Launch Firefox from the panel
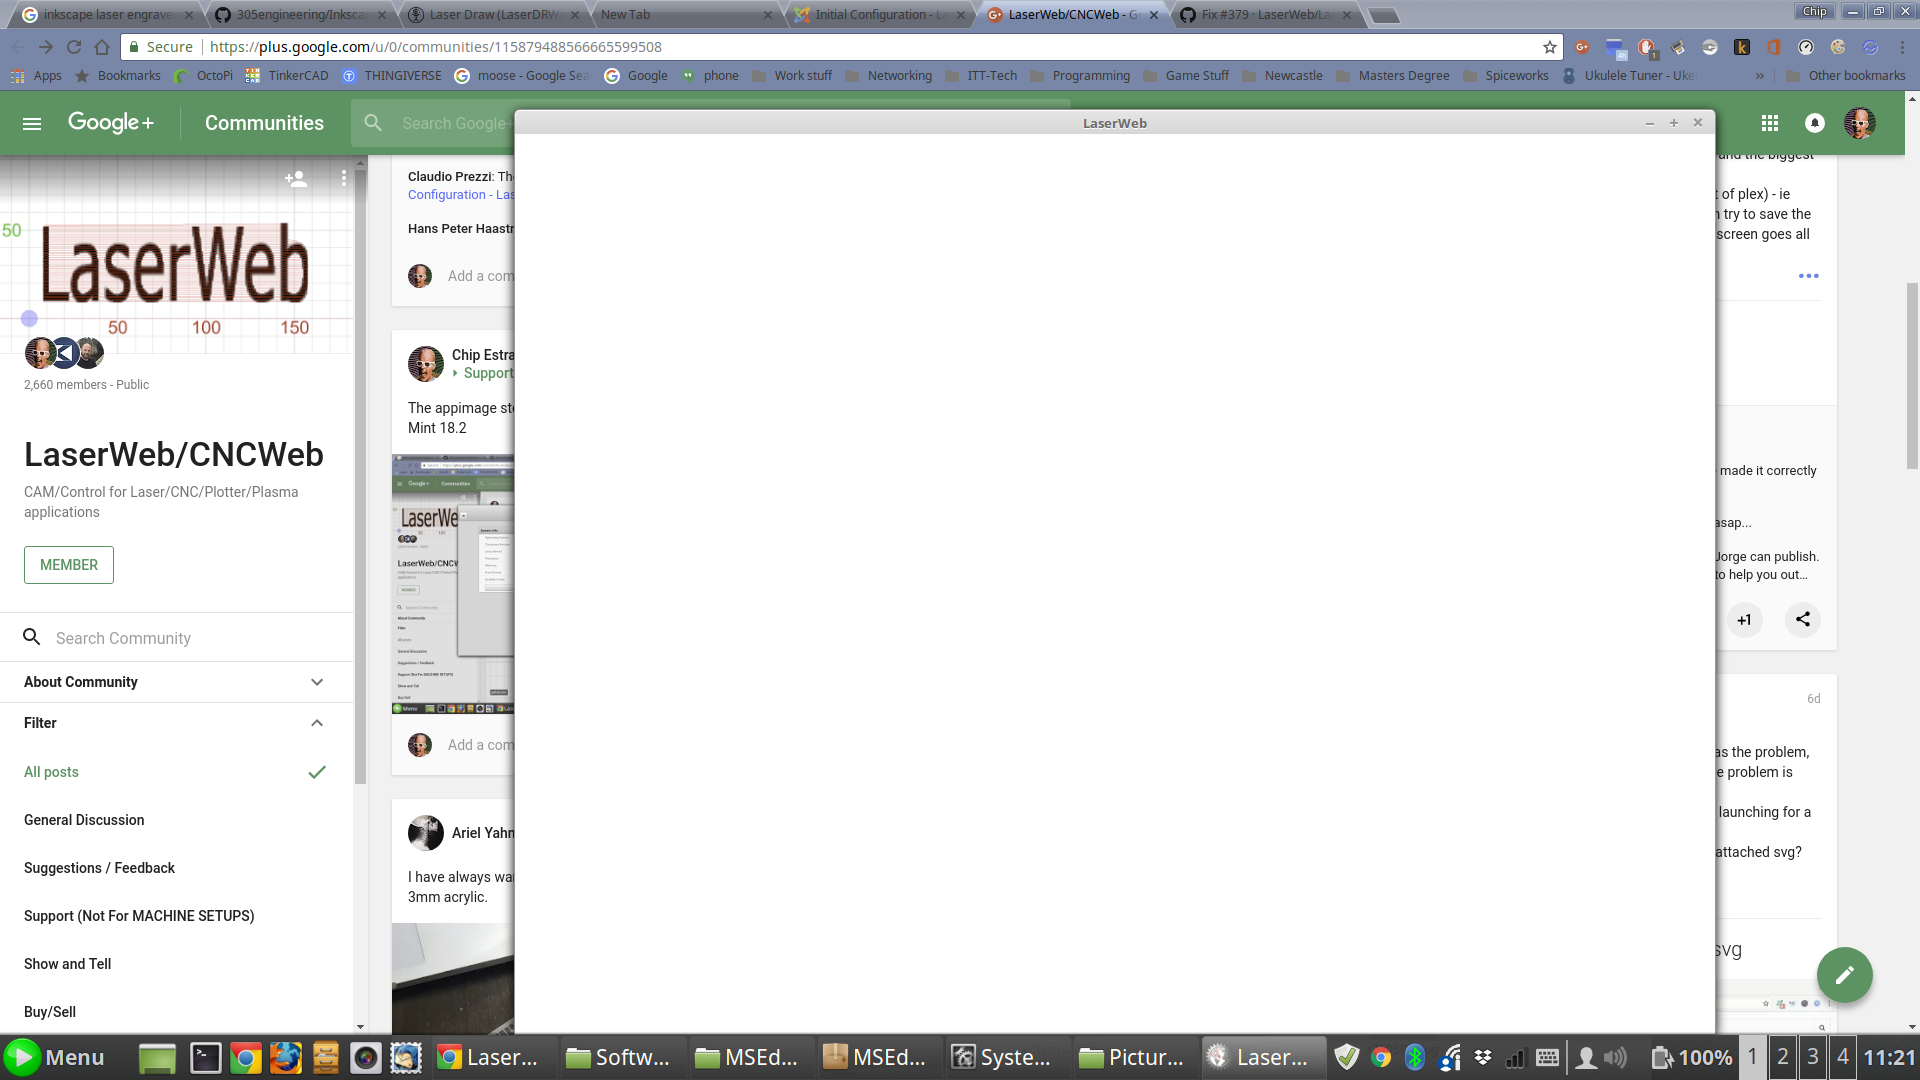This screenshot has width=1920, height=1080. click(x=286, y=1057)
